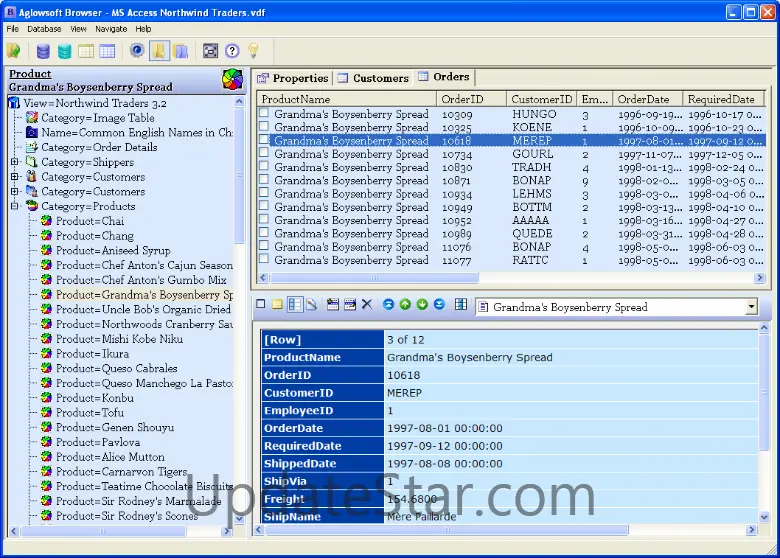Select the QUEDE customer cell
The image size is (780, 558).
532,233
